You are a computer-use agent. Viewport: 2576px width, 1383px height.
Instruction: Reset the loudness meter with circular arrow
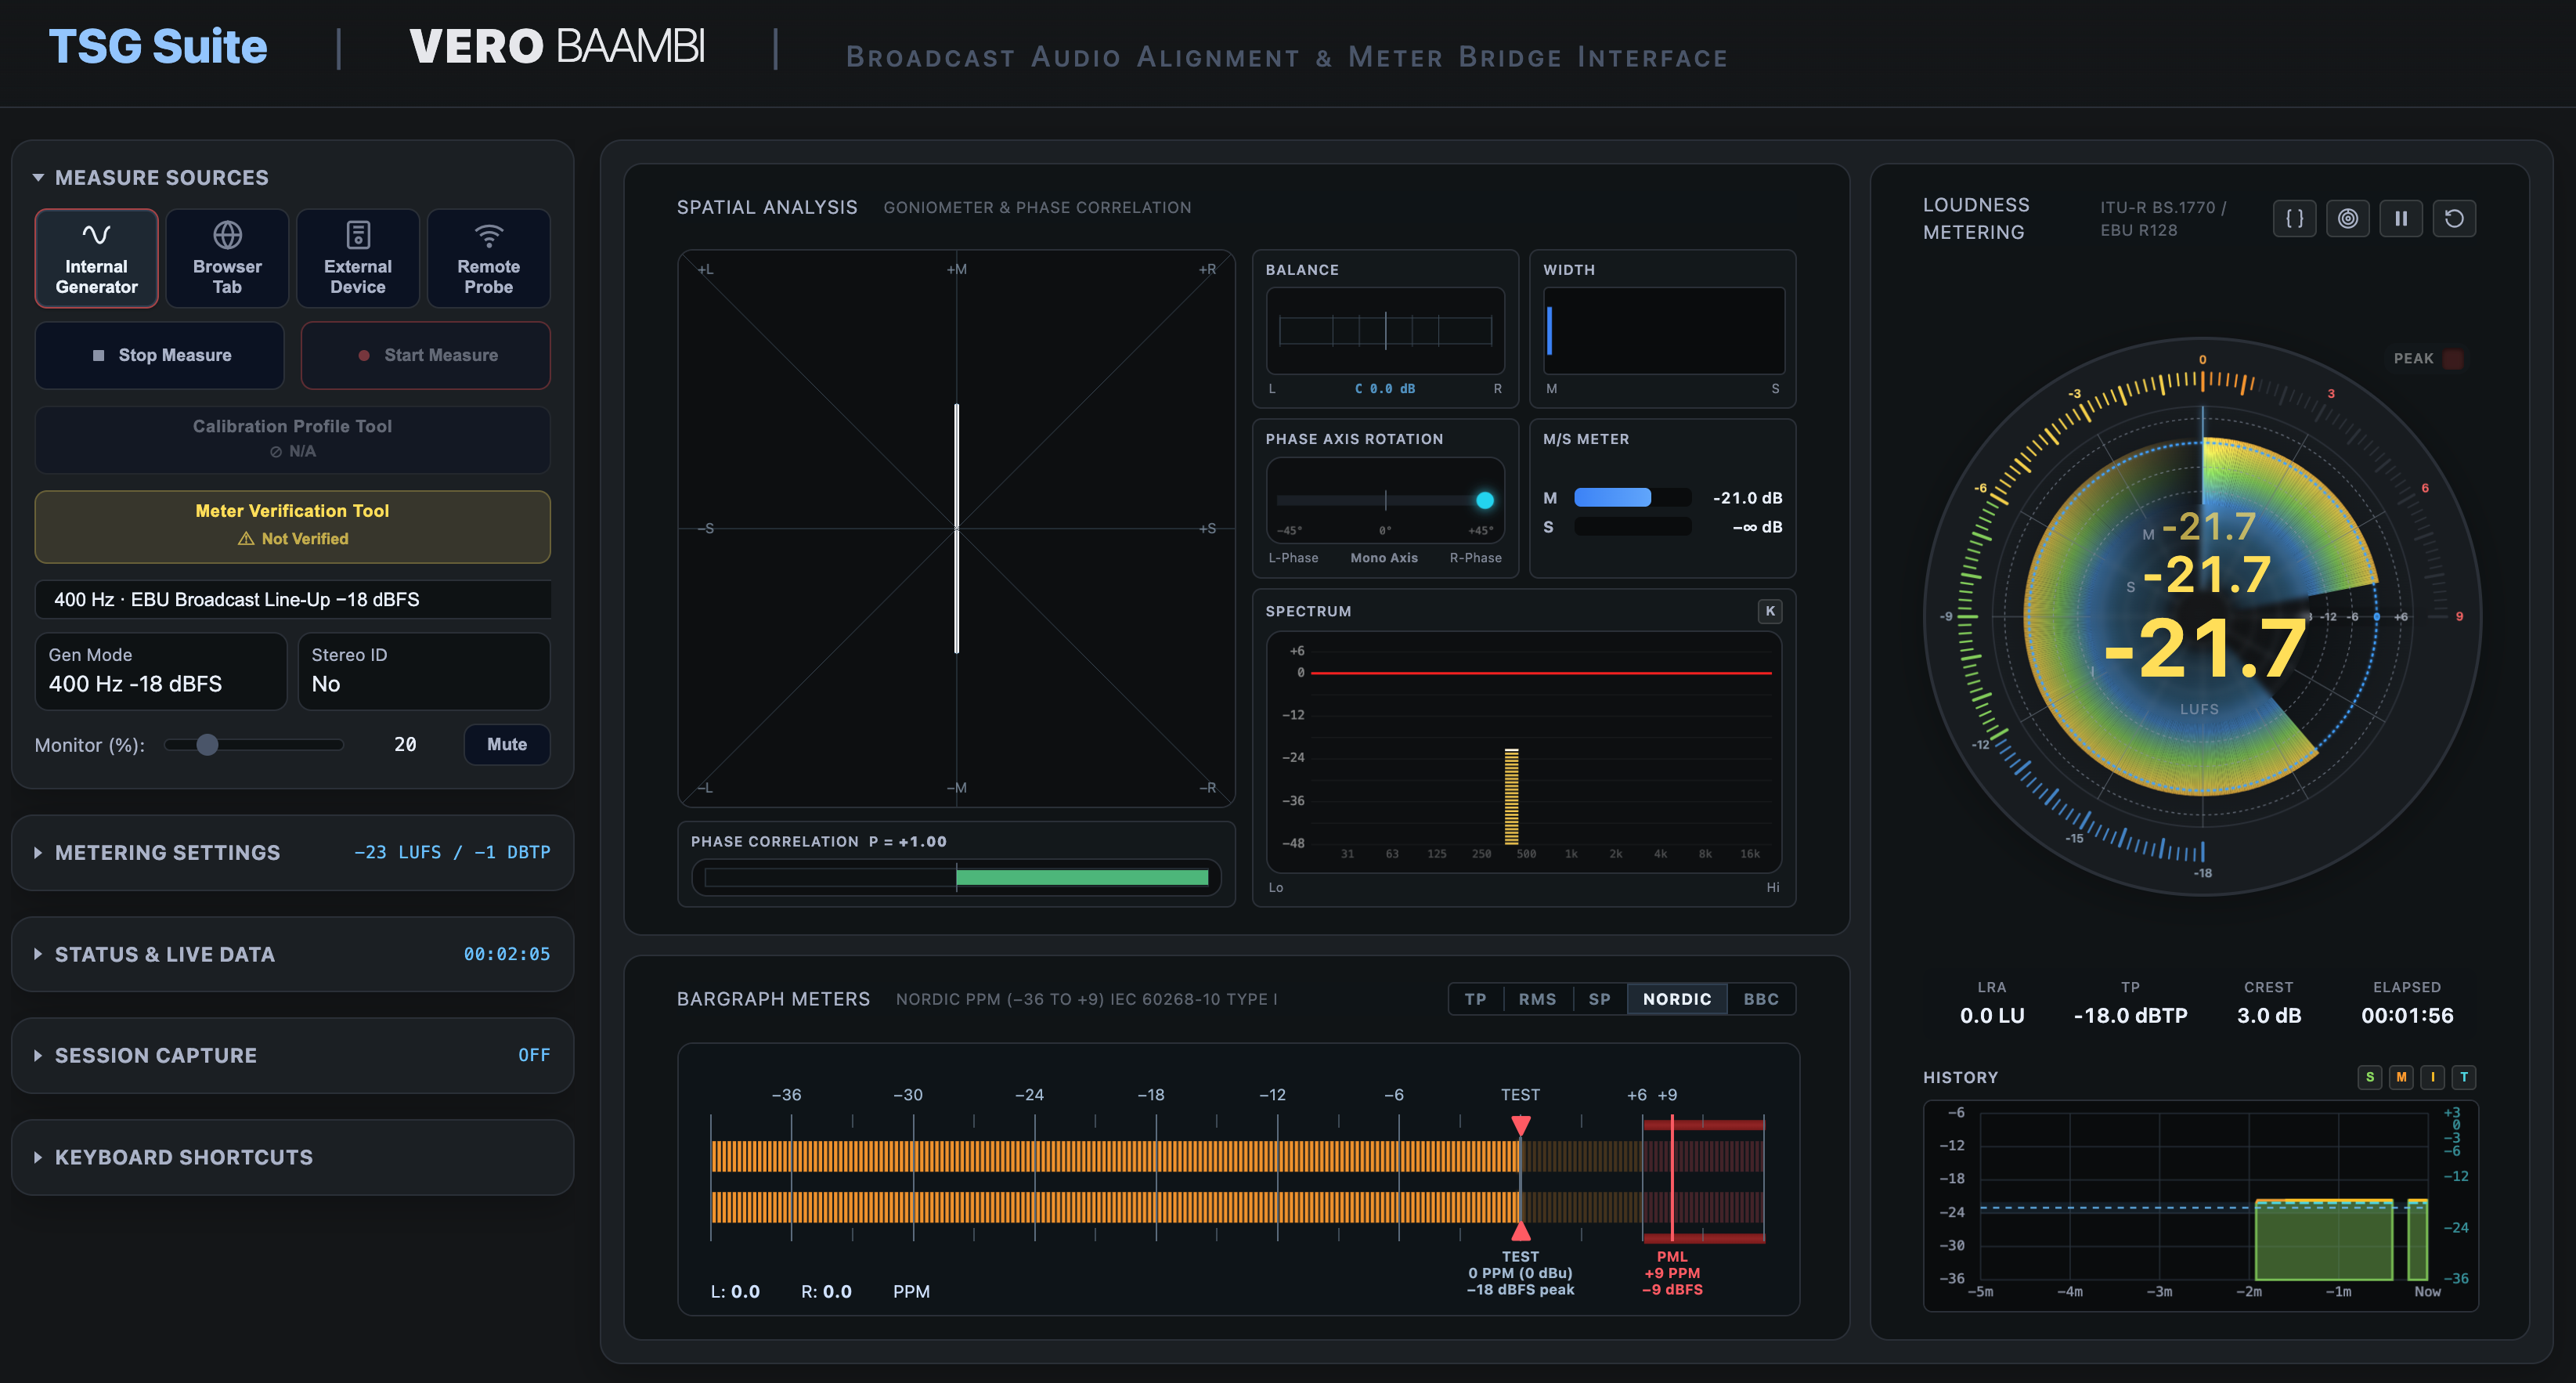coord(2454,218)
